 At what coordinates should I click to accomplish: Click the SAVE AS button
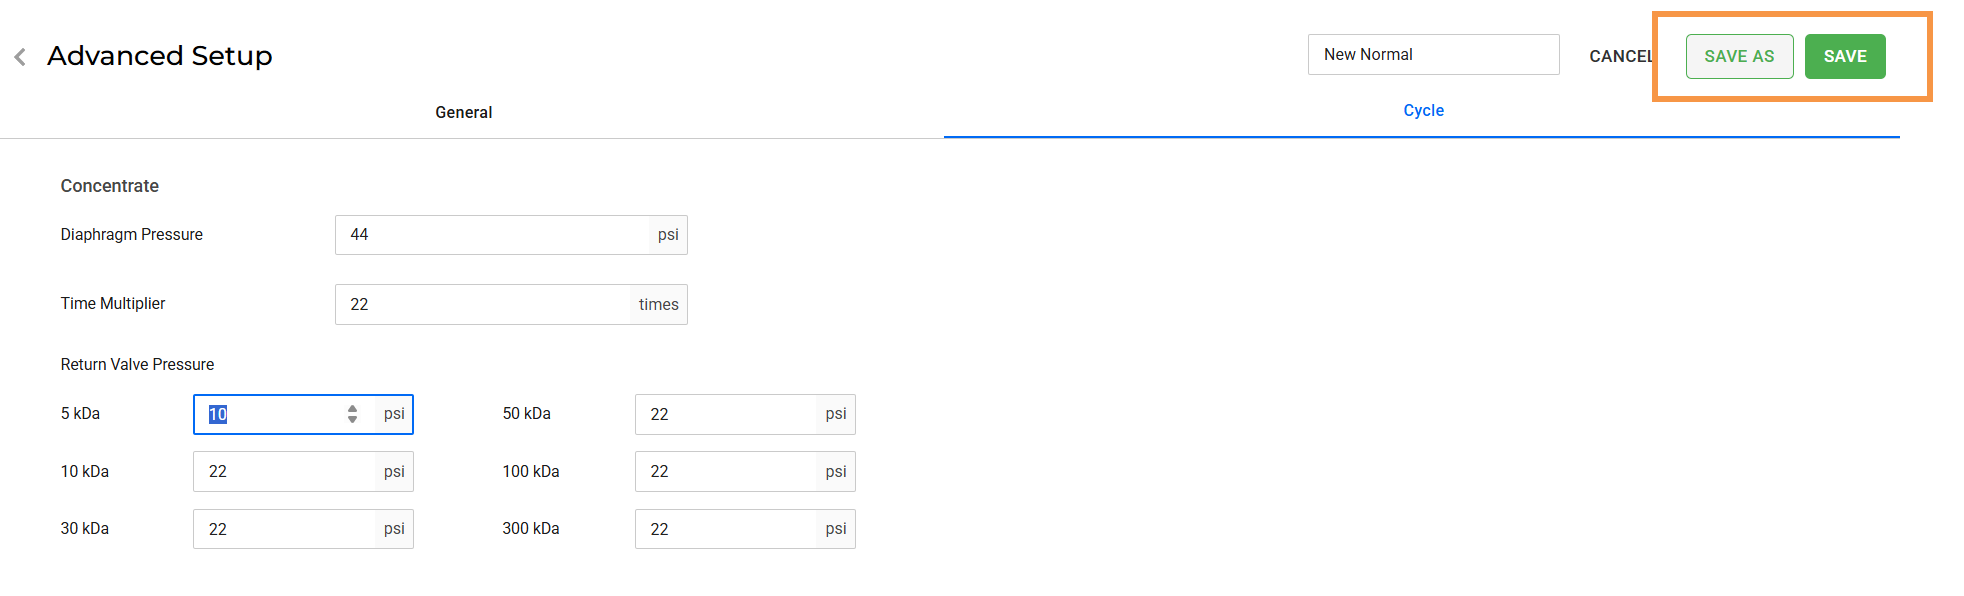click(1738, 56)
